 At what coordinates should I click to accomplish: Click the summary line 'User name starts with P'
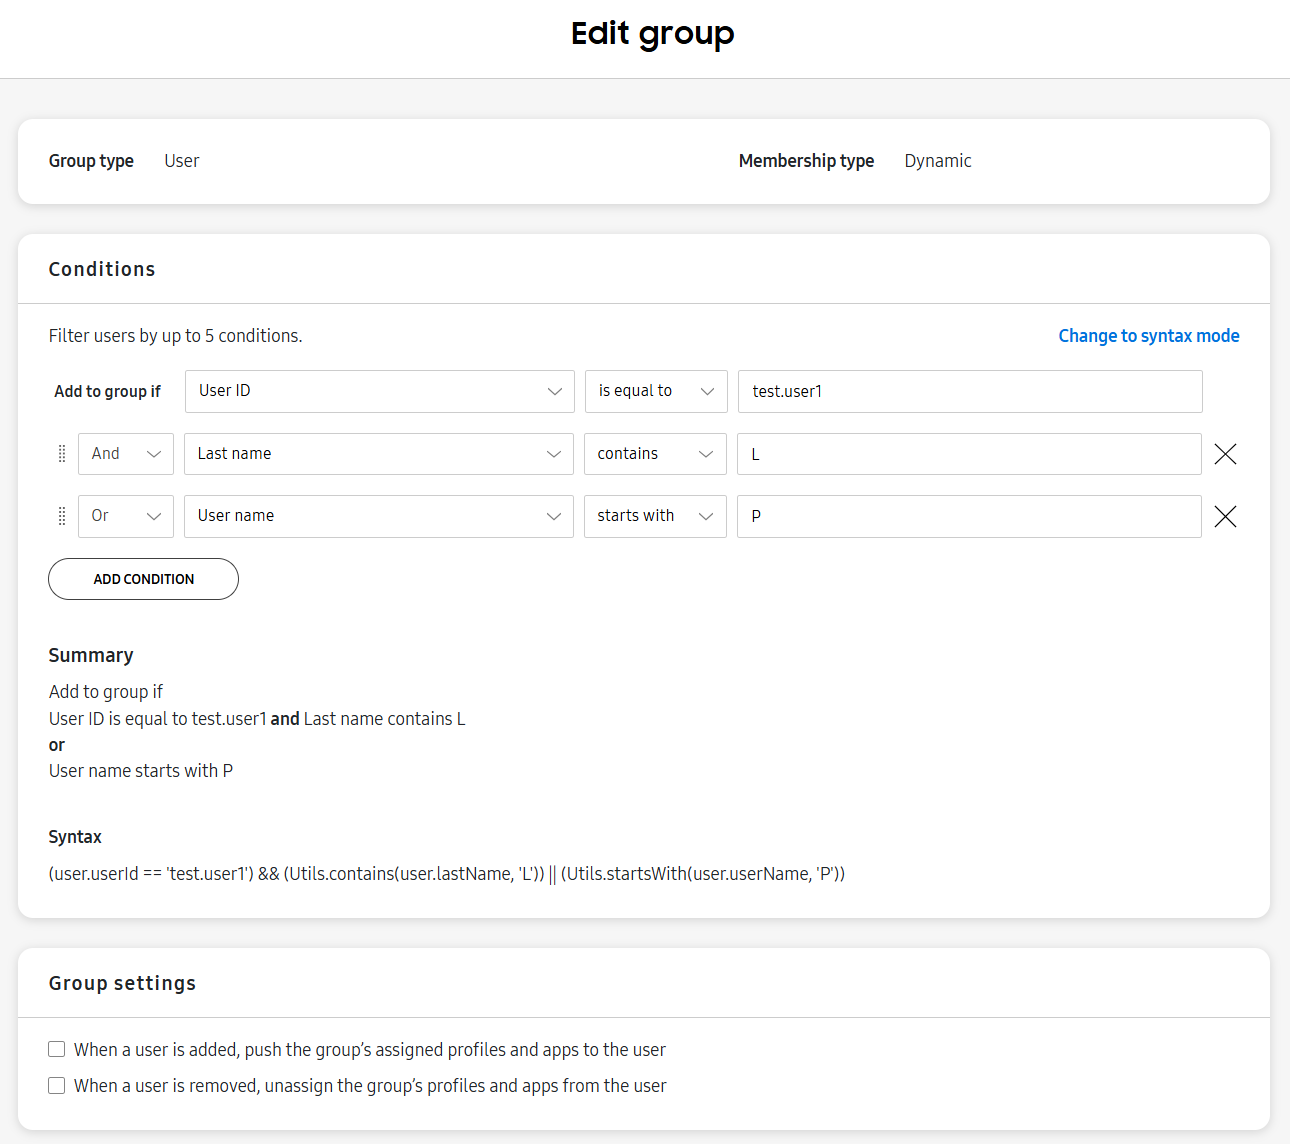click(x=141, y=771)
